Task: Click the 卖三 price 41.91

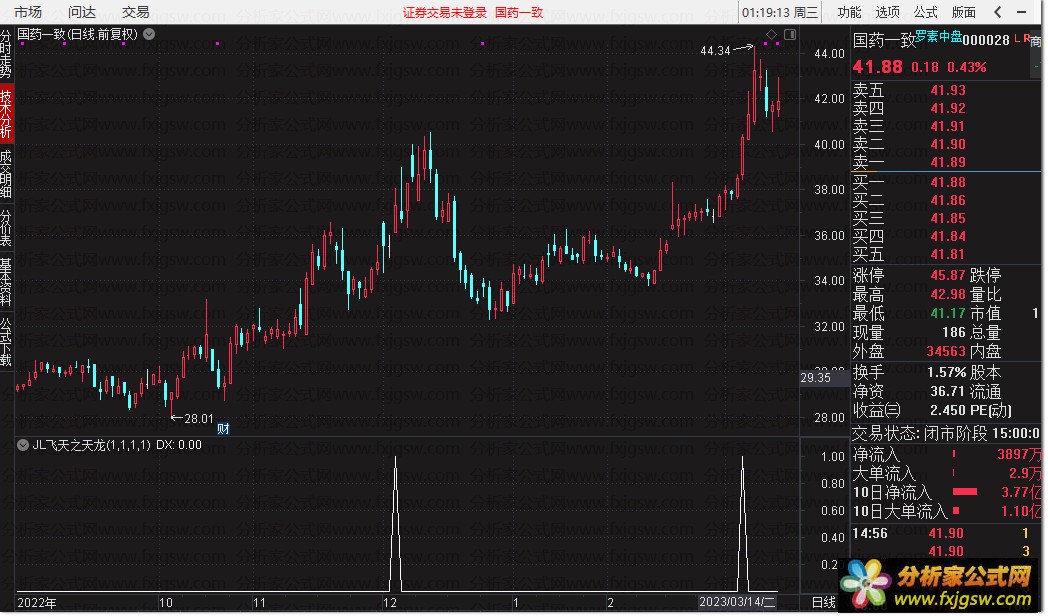Action: tap(948, 126)
